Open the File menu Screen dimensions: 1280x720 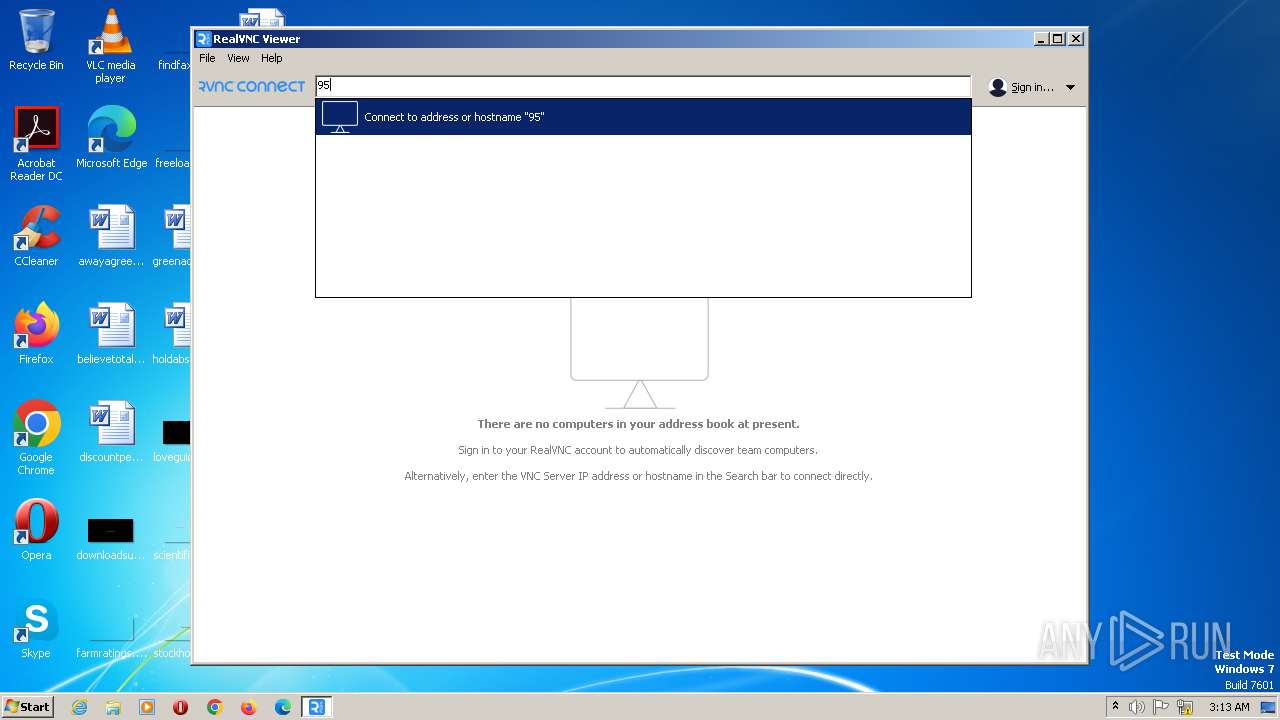(207, 58)
